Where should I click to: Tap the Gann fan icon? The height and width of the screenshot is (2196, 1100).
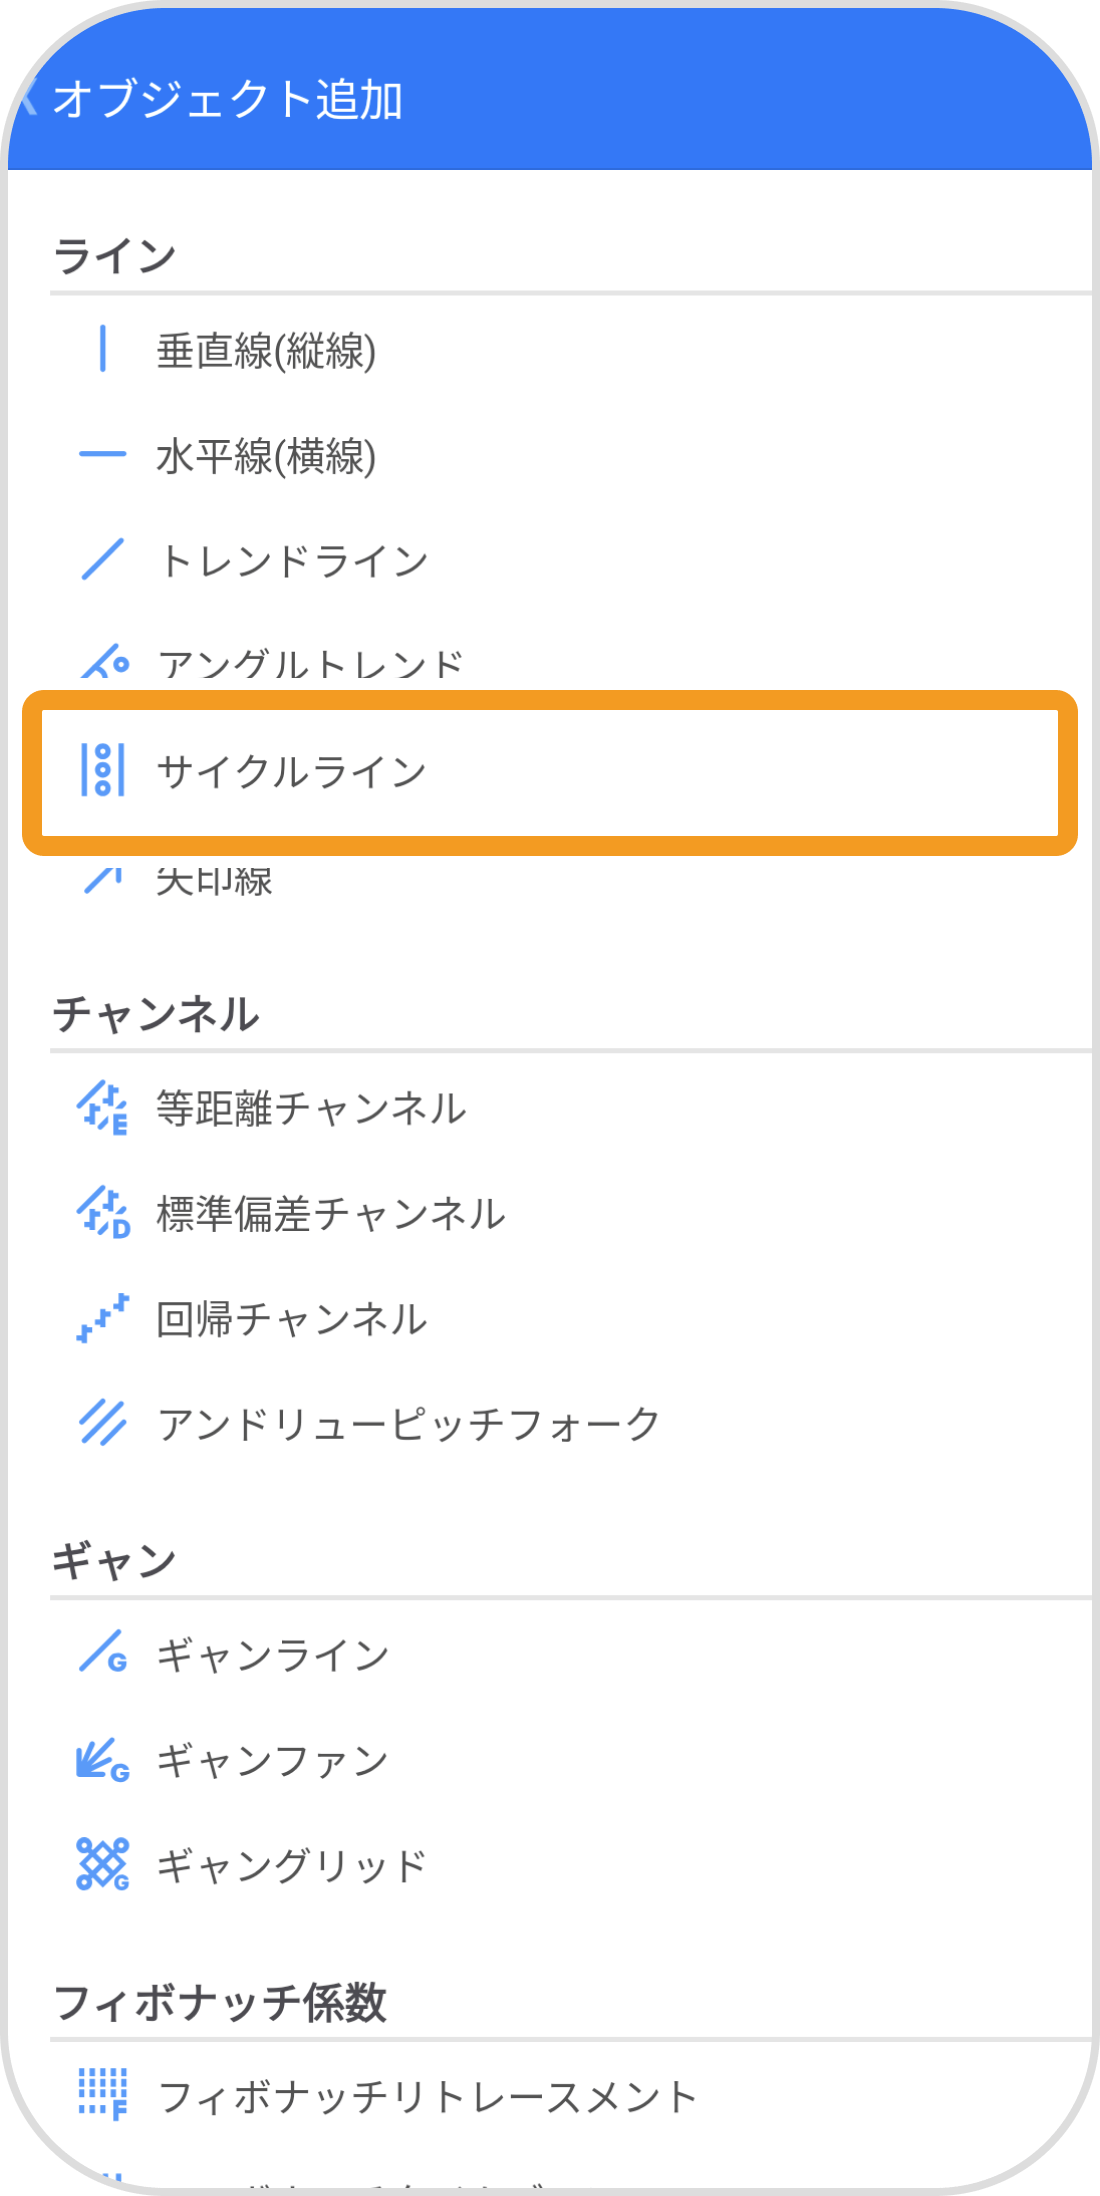(x=103, y=1759)
